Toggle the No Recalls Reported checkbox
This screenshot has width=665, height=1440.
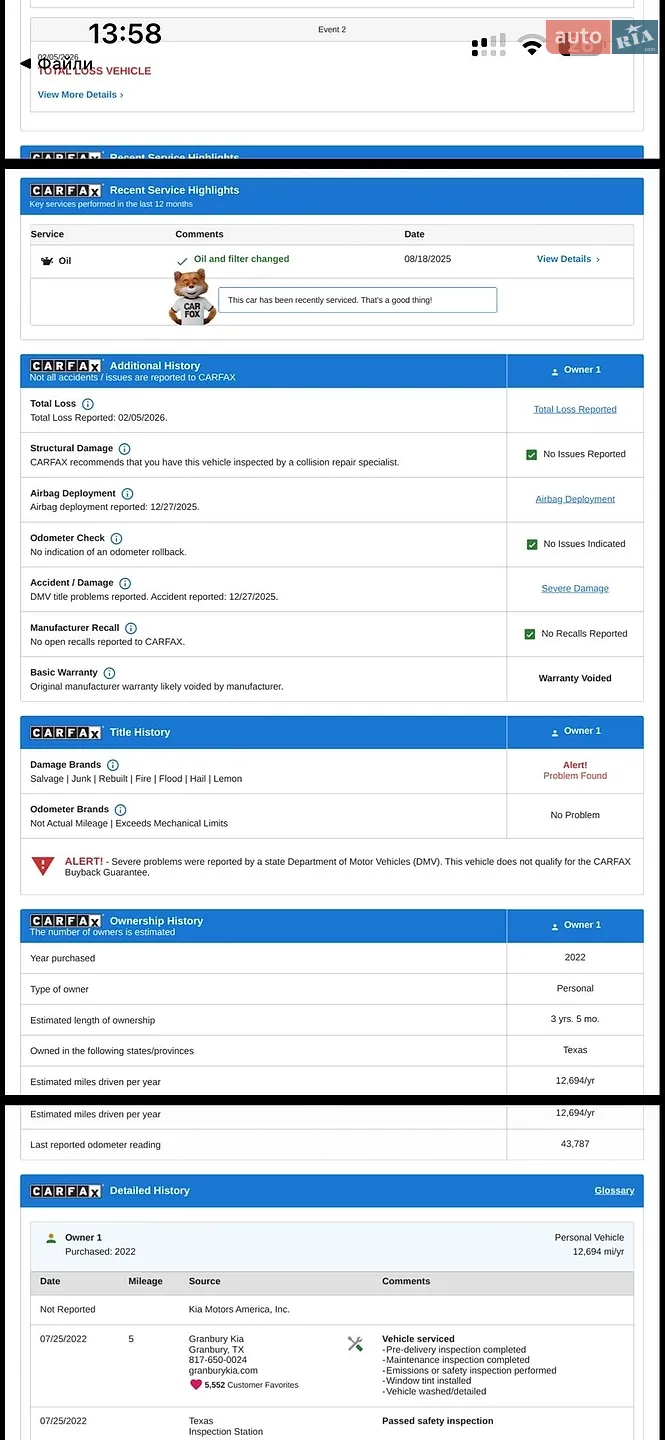tap(530, 634)
